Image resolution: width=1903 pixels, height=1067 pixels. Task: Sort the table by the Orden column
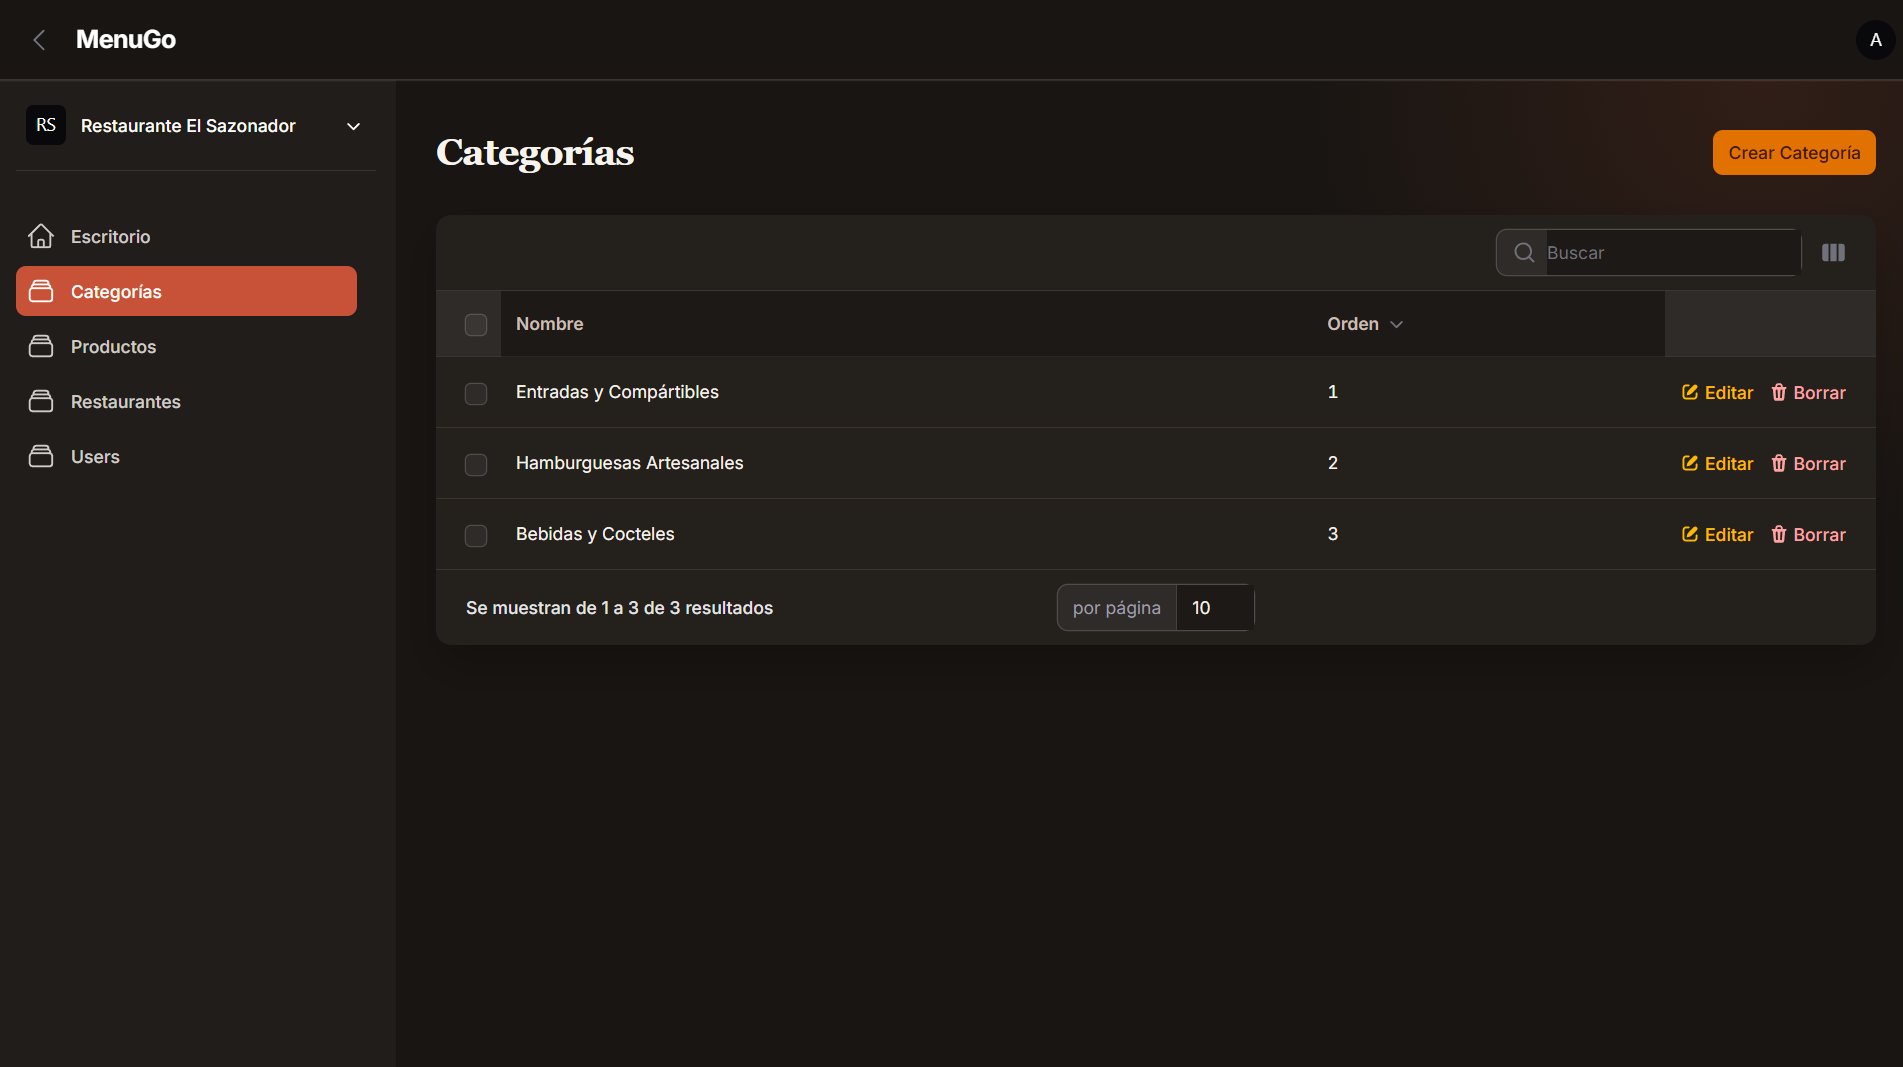pos(1365,324)
